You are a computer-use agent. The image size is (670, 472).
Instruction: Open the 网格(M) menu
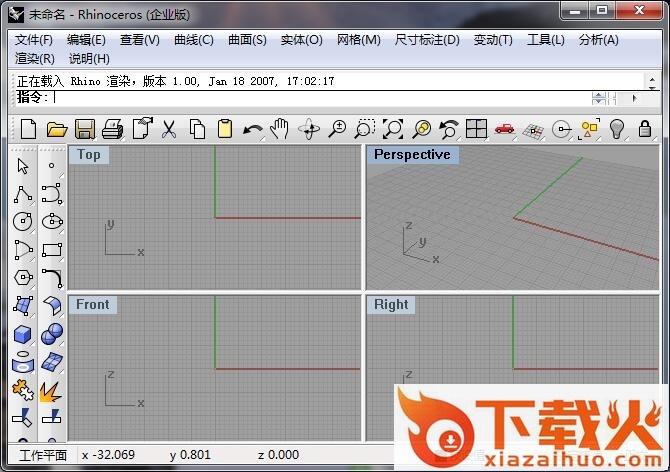(359, 40)
